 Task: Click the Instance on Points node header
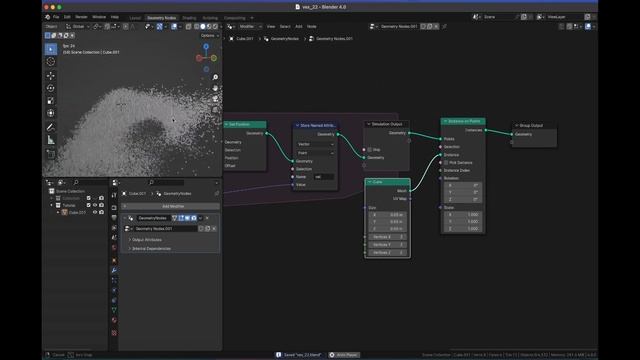pos(463,121)
